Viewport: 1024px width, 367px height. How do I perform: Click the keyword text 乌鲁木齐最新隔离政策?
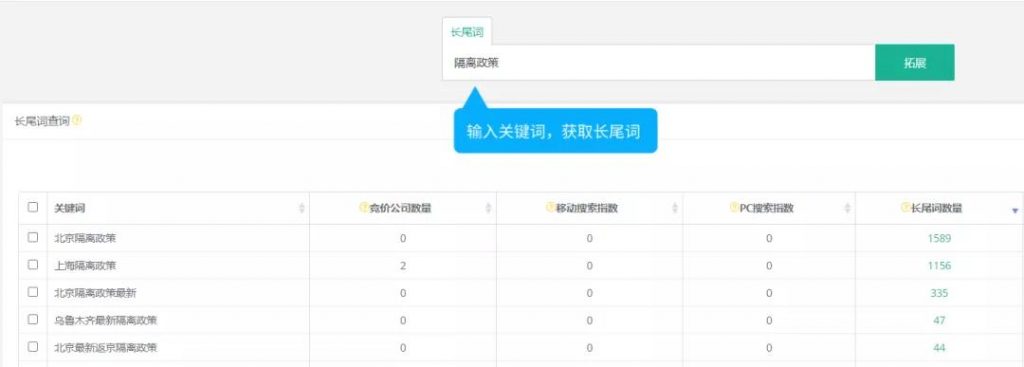pos(106,321)
